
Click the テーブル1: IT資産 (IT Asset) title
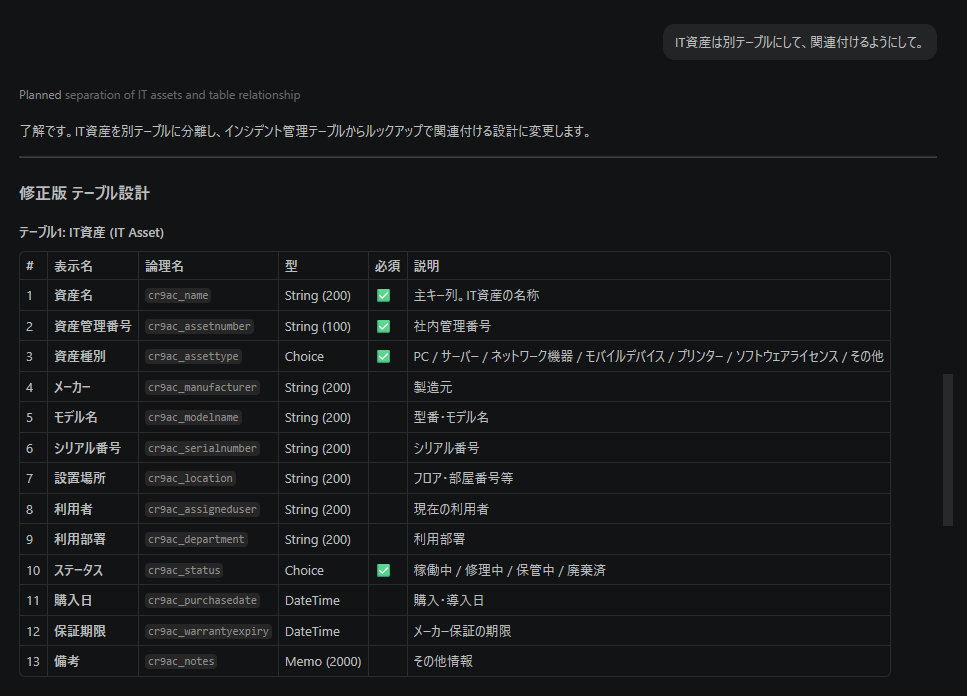[x=91, y=232]
